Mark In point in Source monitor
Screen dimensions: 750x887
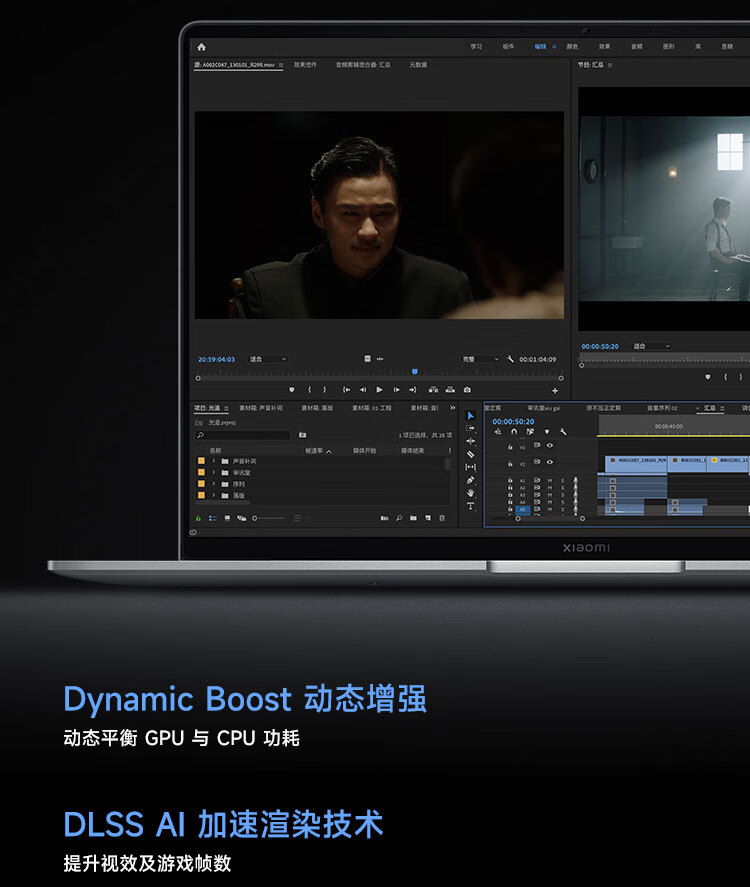pyautogui.click(x=309, y=390)
